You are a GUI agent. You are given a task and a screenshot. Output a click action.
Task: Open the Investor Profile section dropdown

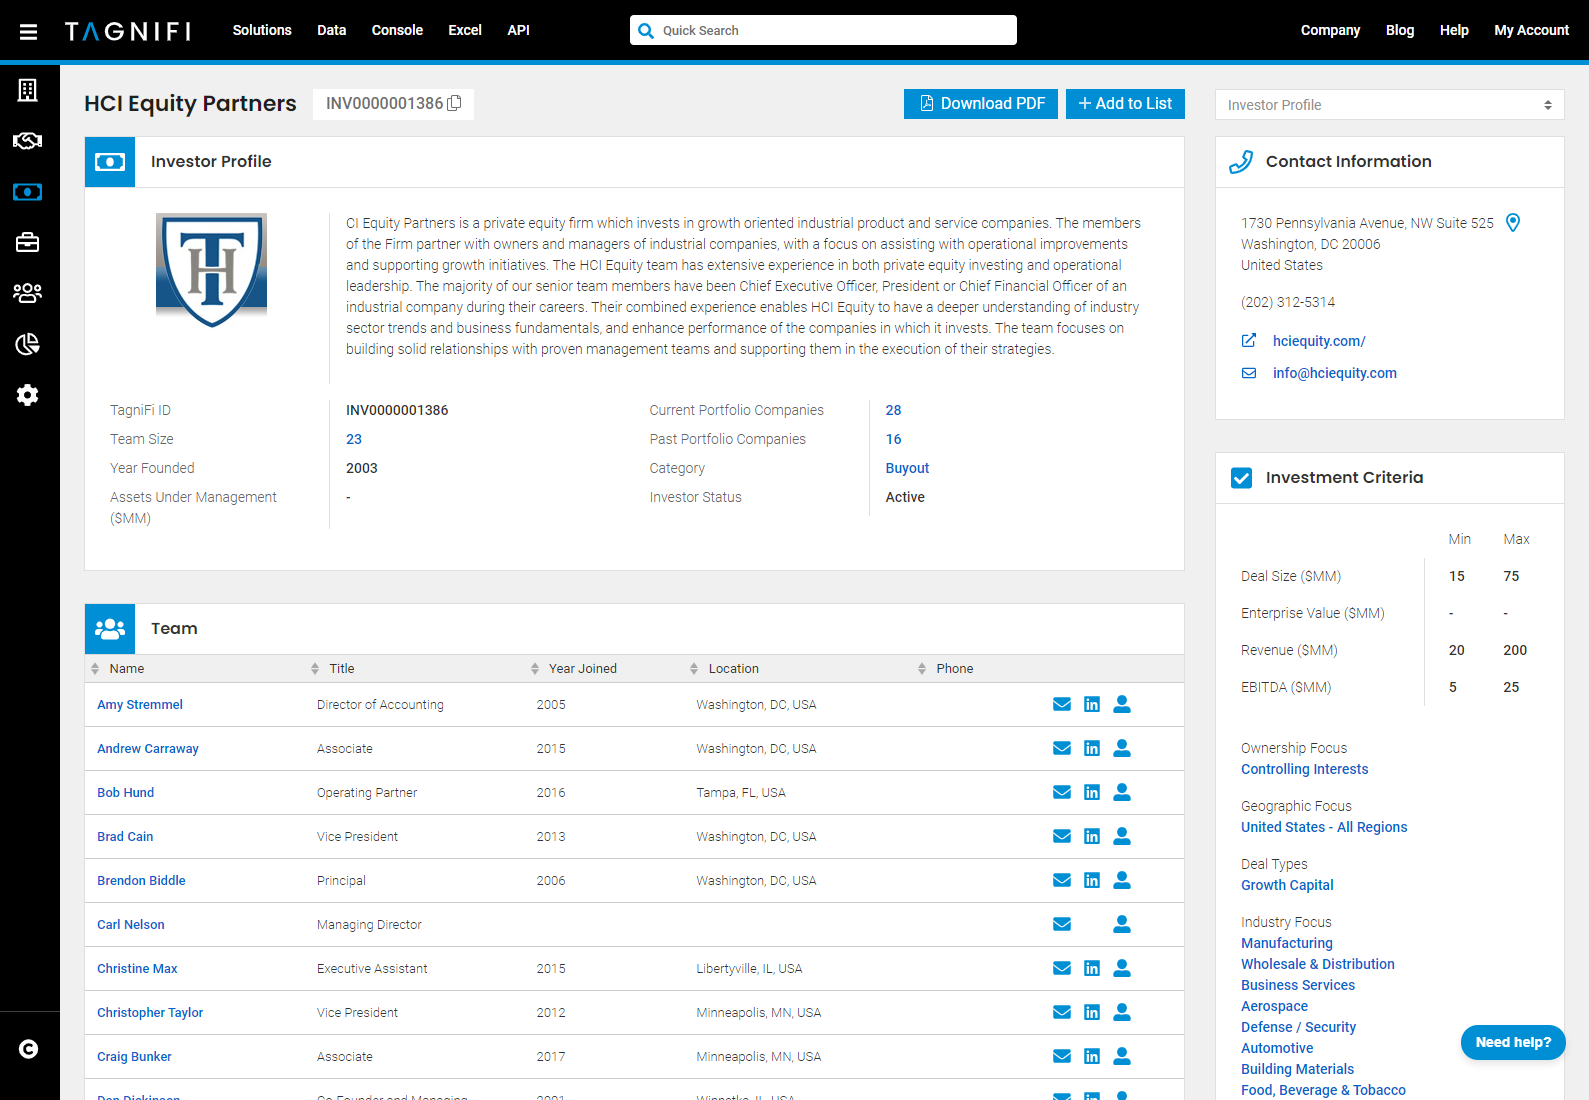(x=1389, y=105)
